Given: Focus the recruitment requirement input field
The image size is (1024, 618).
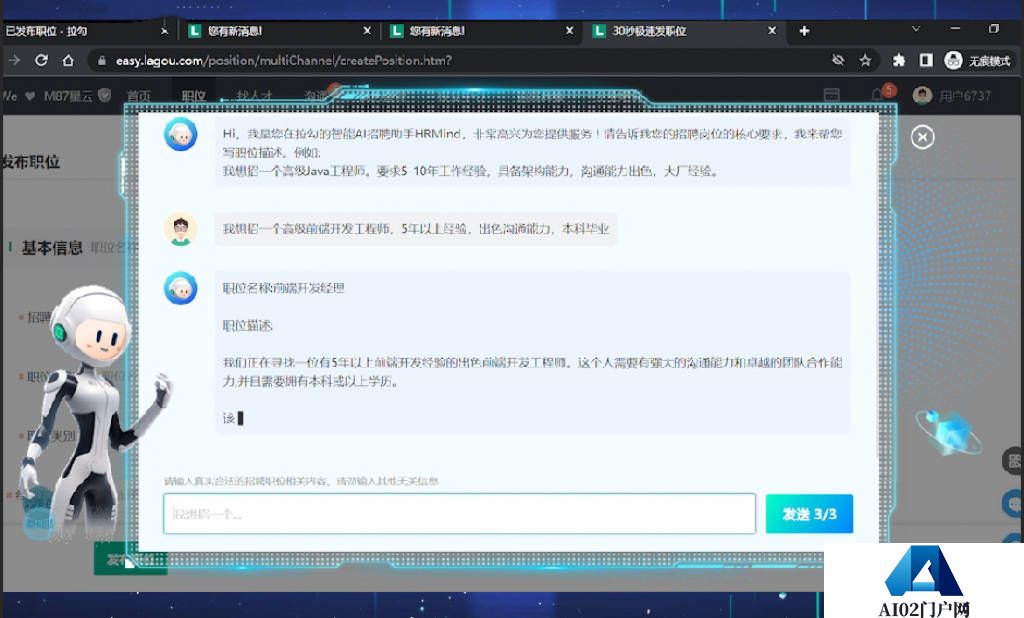Looking at the screenshot, I should coord(460,514).
